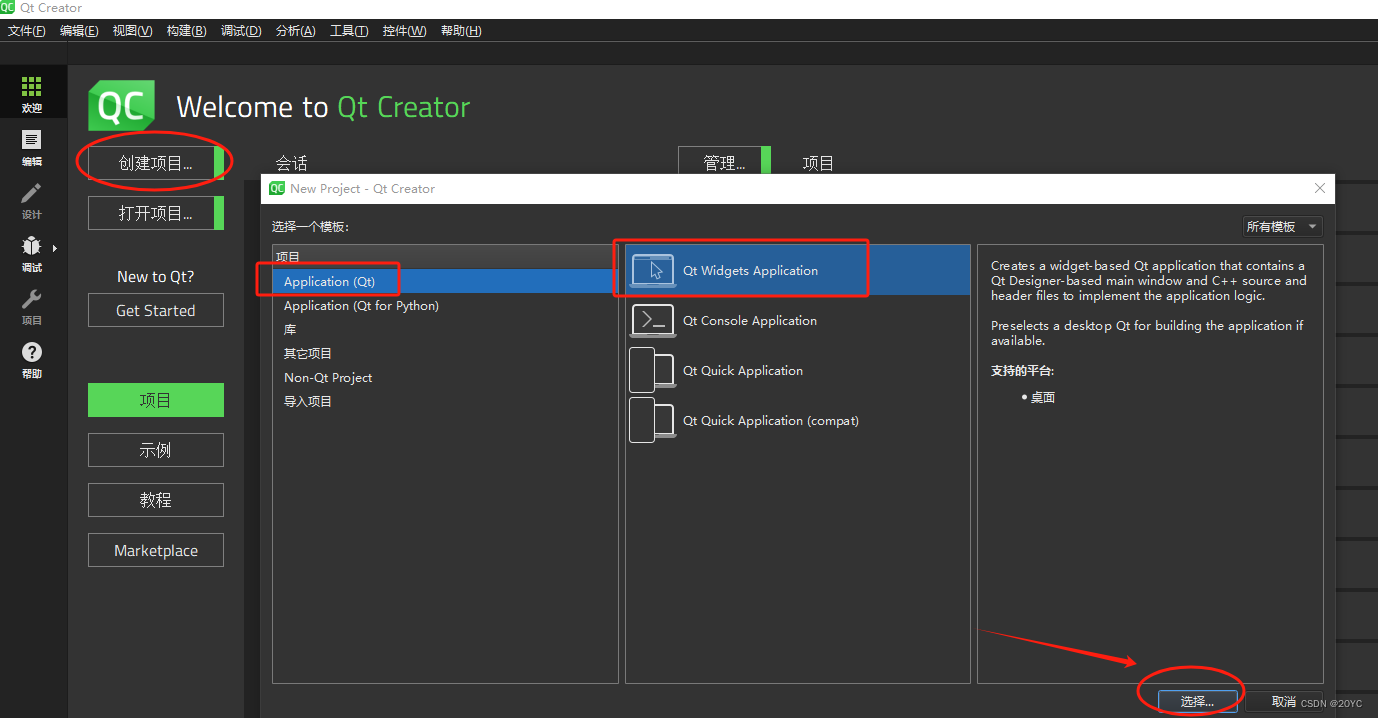
Task: Open the 控件(W) menu
Action: [404, 31]
